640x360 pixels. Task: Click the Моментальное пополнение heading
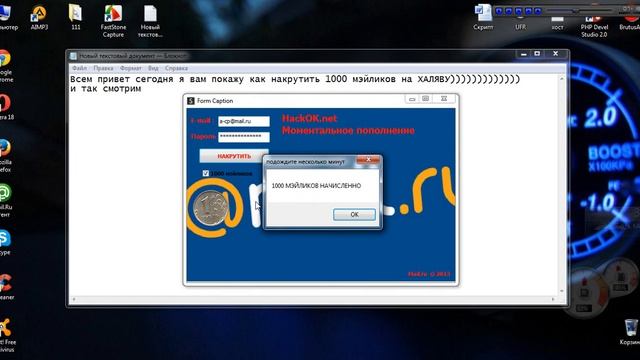[348, 131]
